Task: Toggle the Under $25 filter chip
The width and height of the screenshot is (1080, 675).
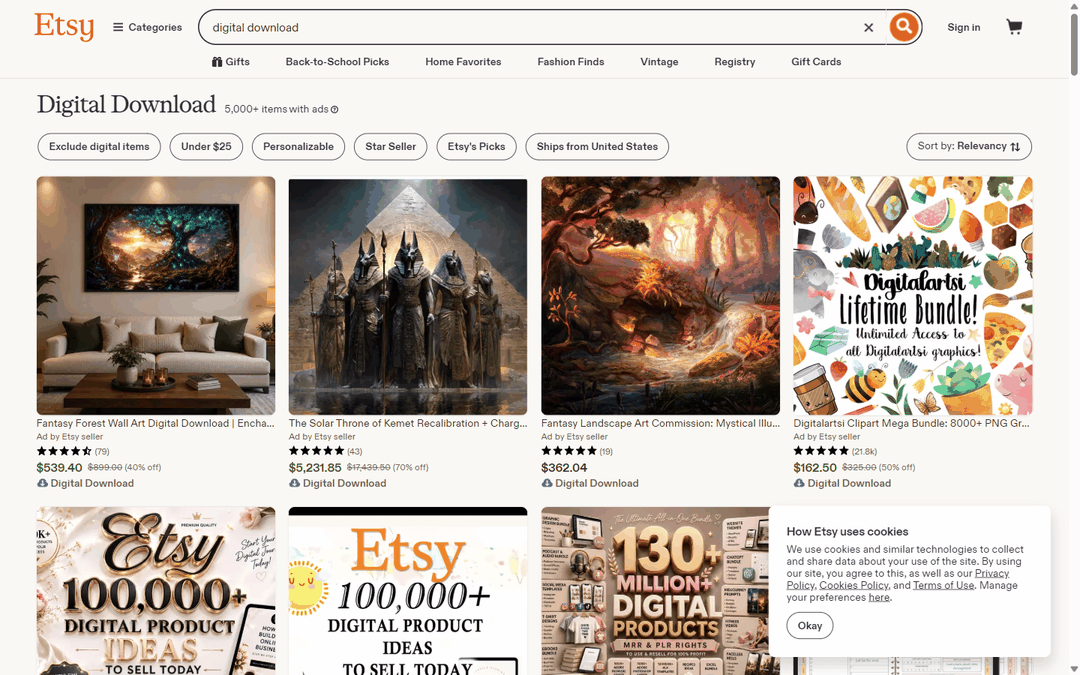Action: [206, 147]
